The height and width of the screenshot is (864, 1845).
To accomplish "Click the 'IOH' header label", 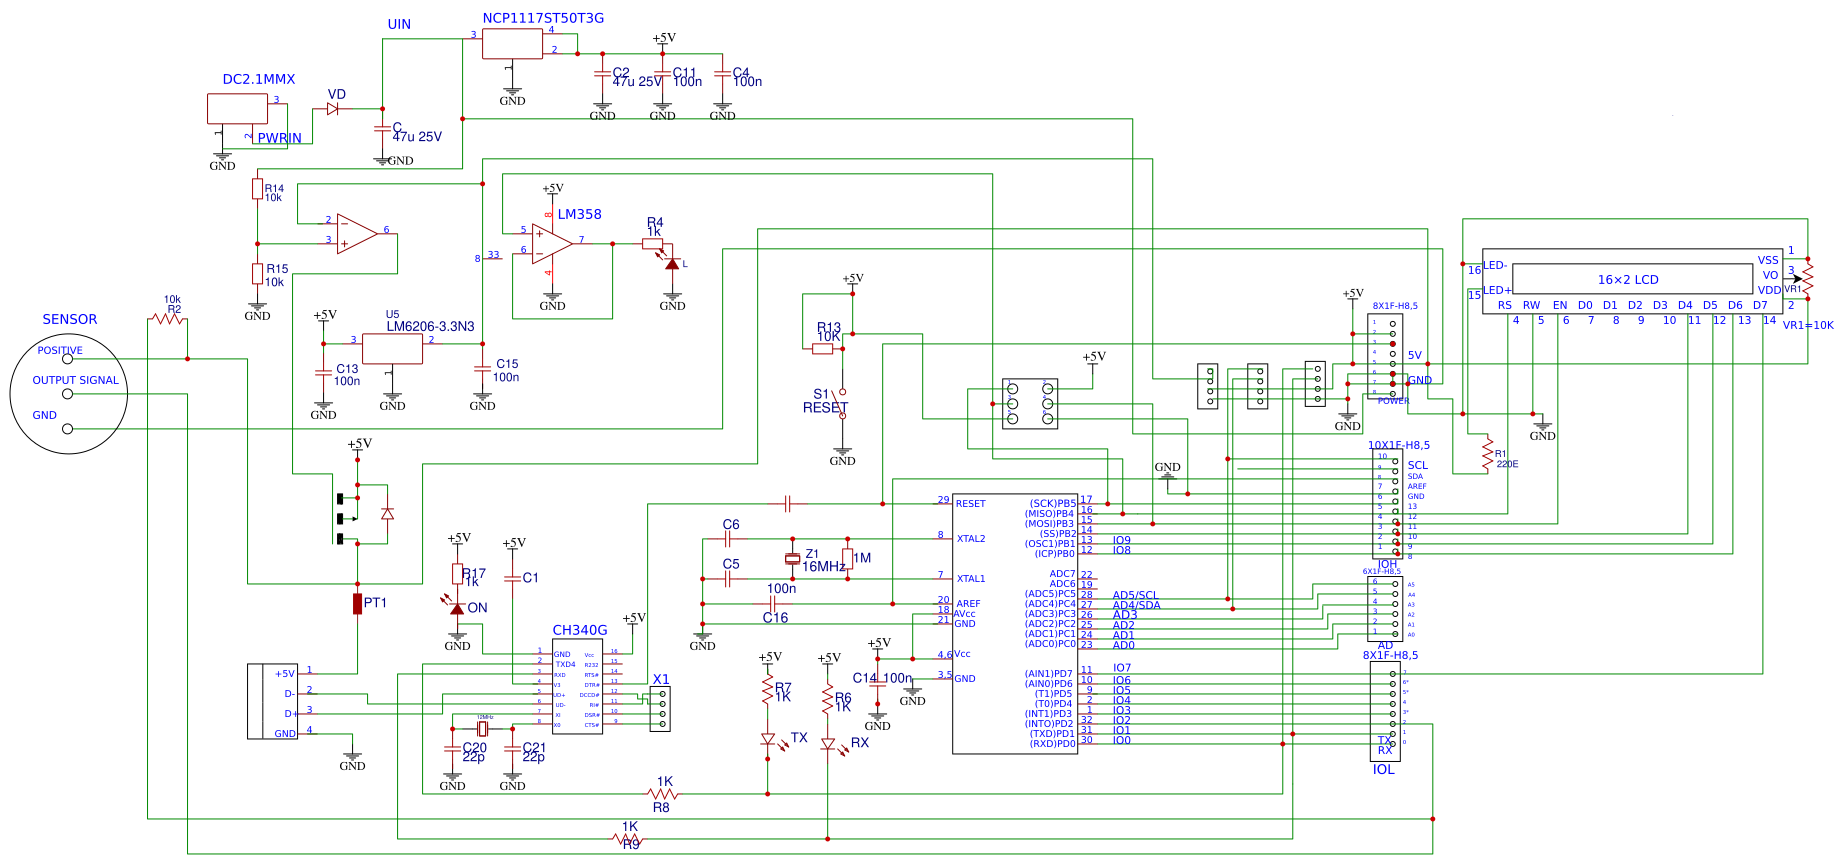I will pyautogui.click(x=1388, y=565).
